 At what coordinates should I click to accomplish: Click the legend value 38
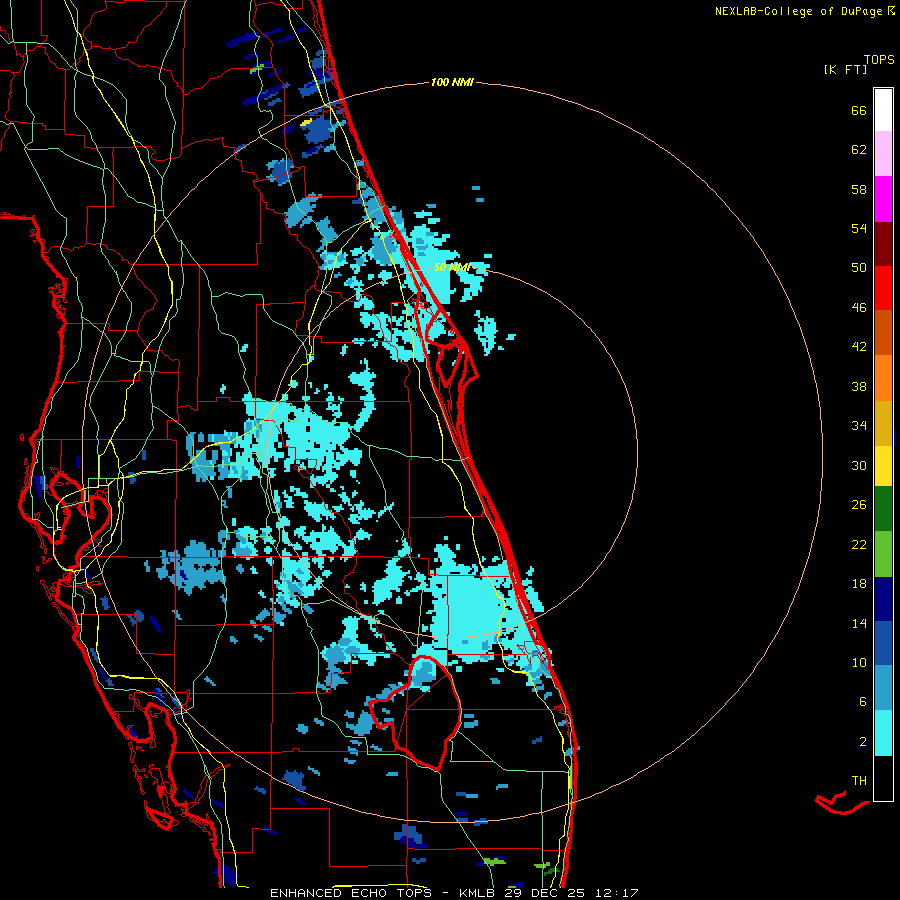tap(859, 386)
